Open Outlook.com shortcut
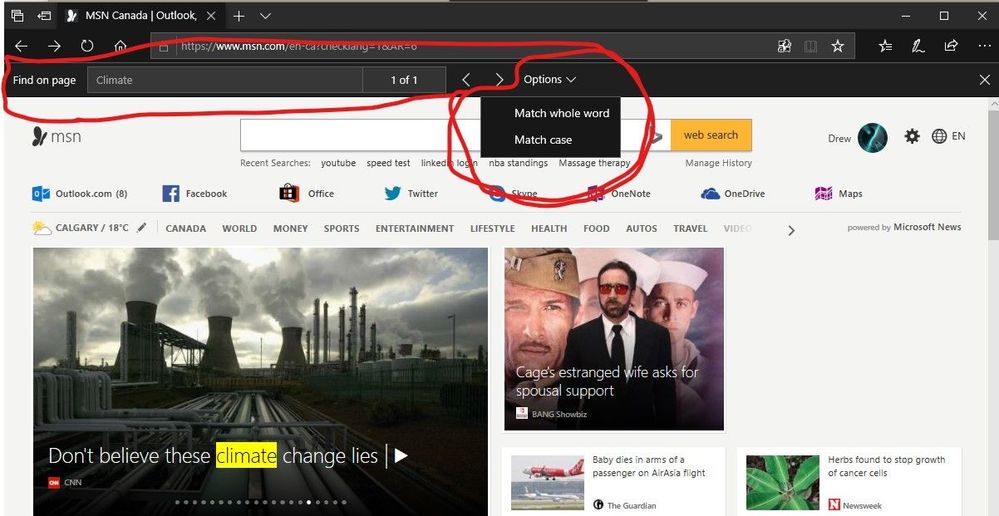Viewport: 999px width, 516px height. (x=80, y=194)
